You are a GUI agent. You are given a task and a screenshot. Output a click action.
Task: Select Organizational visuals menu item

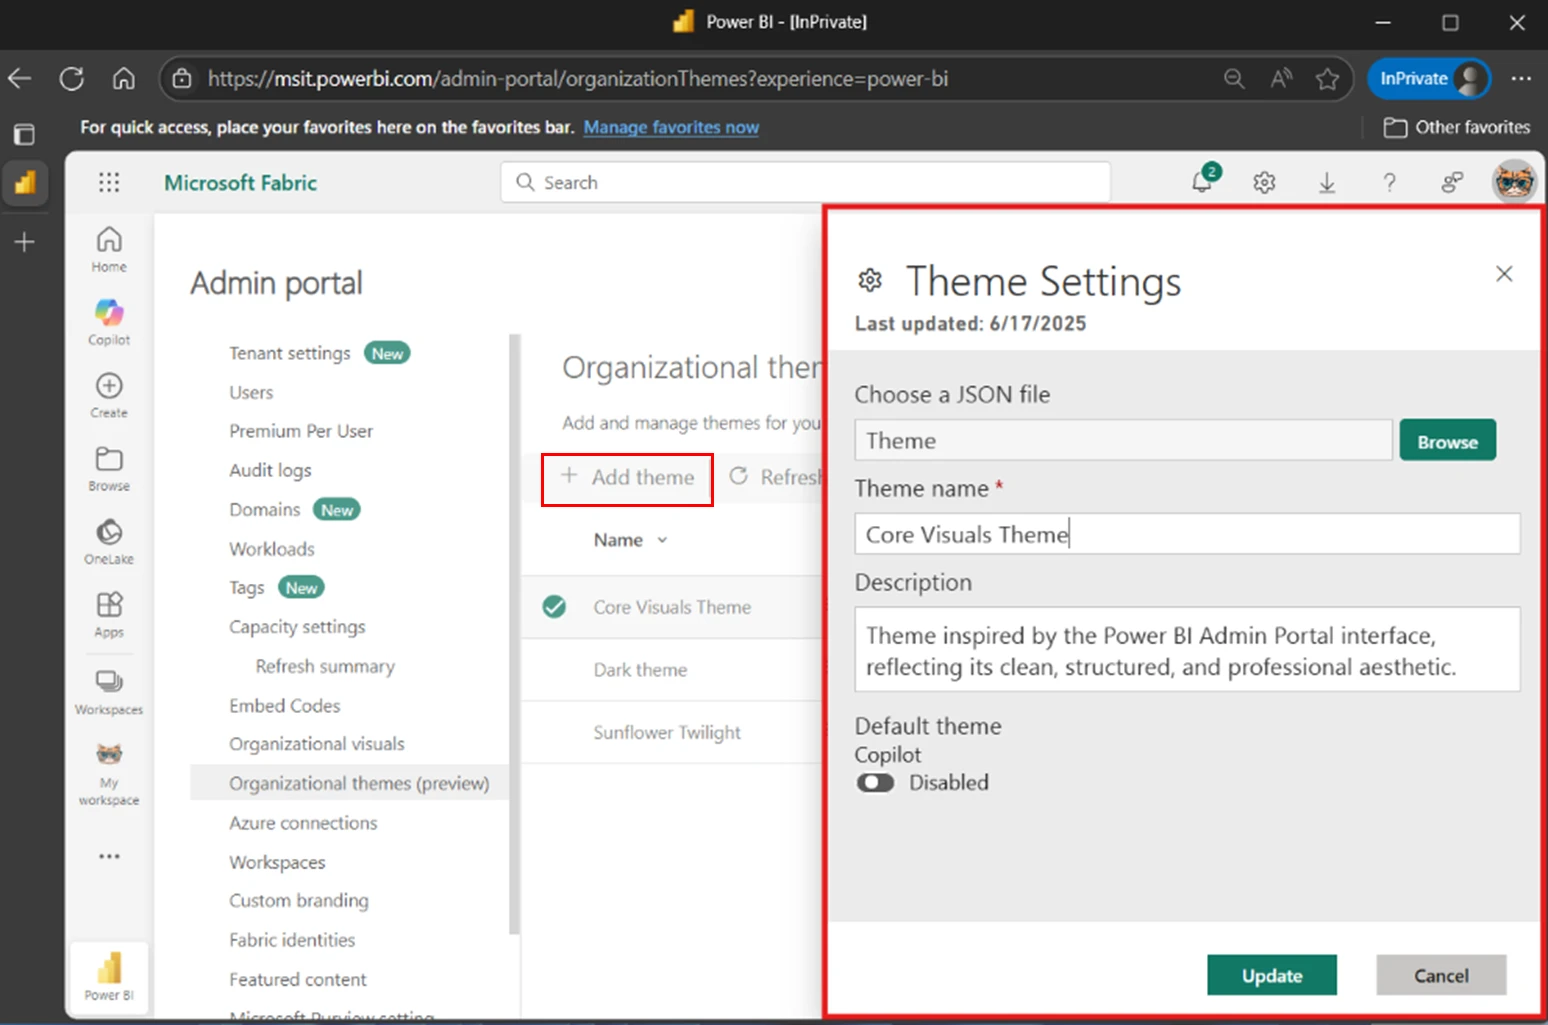(x=316, y=744)
